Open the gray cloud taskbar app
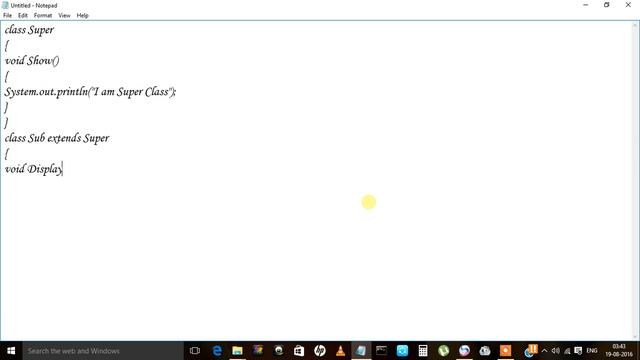This screenshot has width=640, height=360. [484, 351]
